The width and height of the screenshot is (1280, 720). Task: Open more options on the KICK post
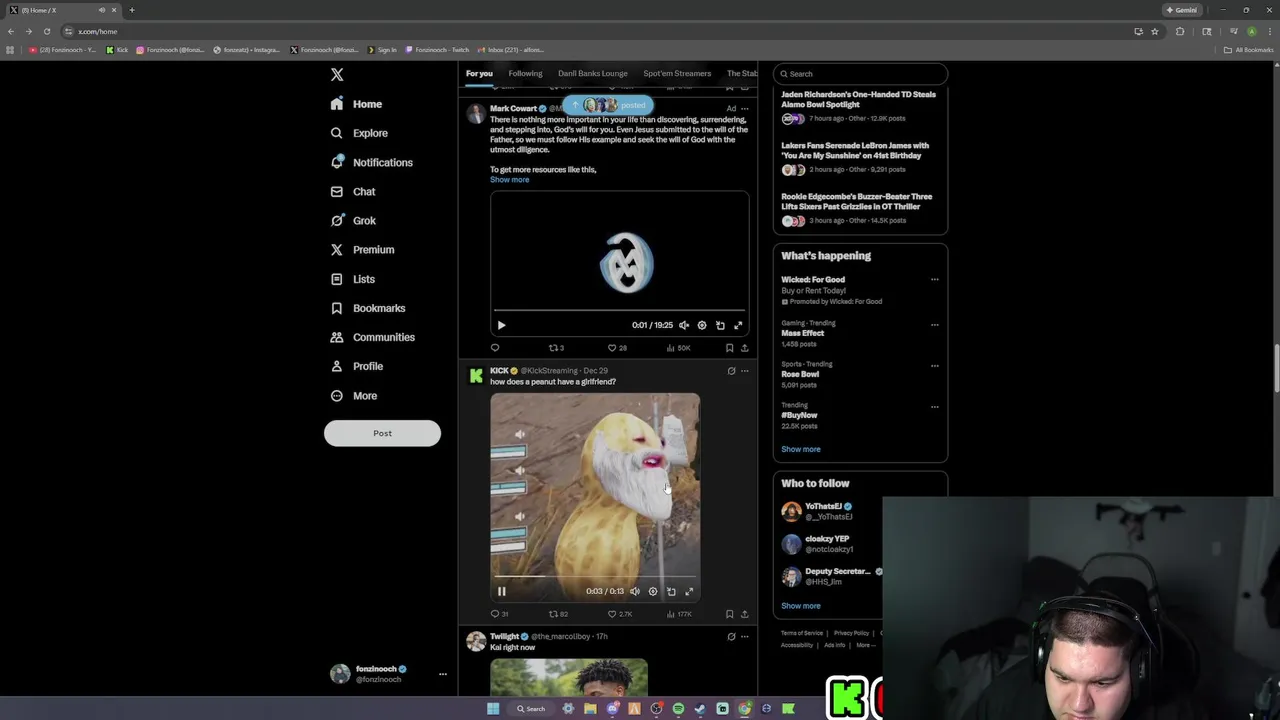tap(744, 371)
